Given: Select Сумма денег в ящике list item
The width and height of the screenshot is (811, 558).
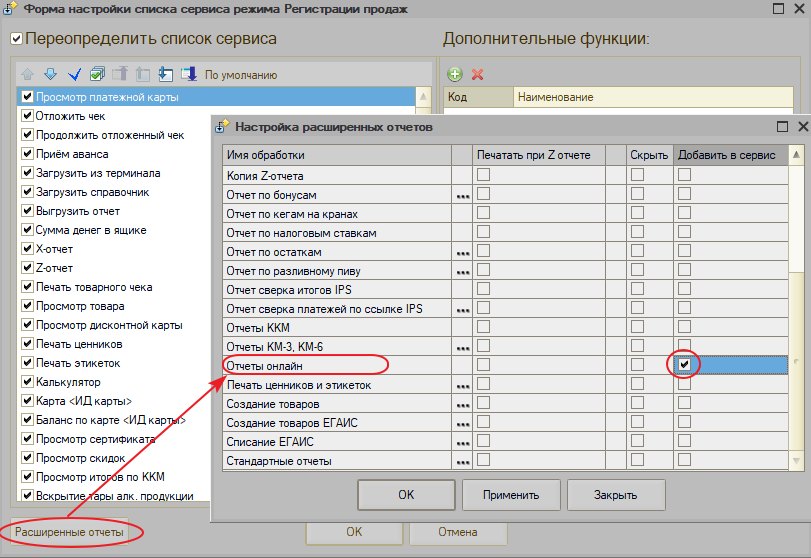Looking at the screenshot, I should click(91, 230).
